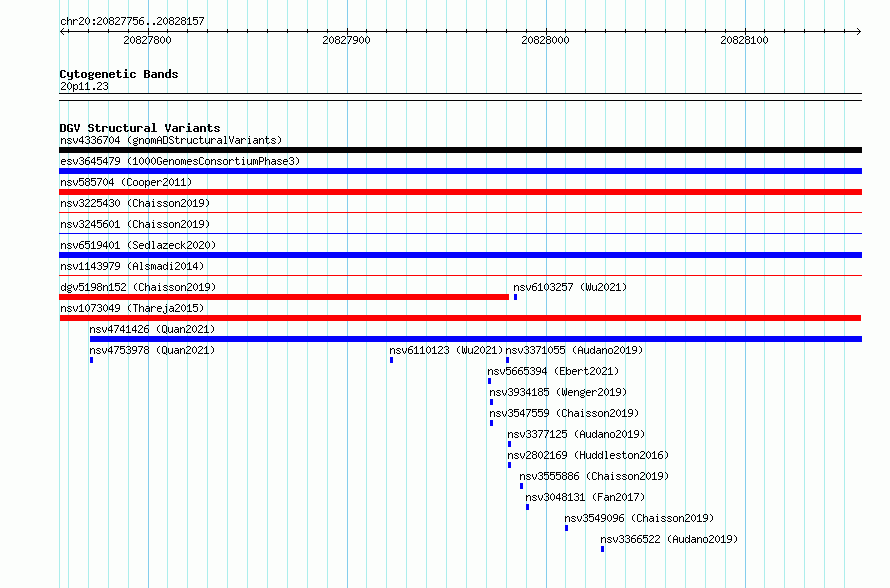890x588 pixels.
Task: Click ruler position 20827900
Action: (x=346, y=40)
